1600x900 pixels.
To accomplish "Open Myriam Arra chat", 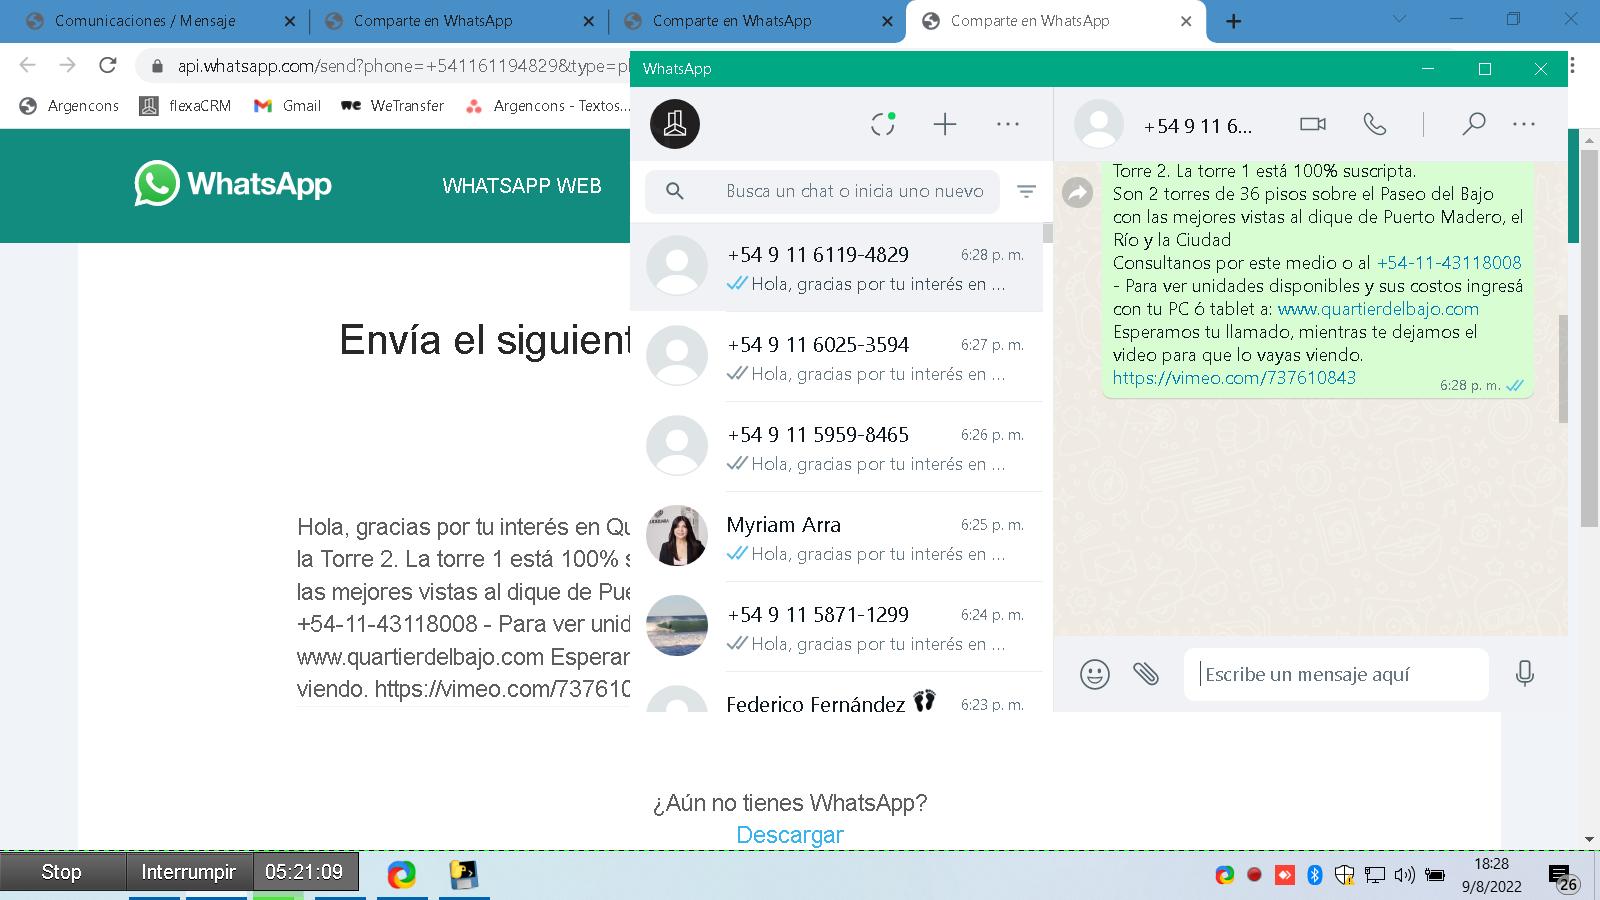I will [836, 537].
